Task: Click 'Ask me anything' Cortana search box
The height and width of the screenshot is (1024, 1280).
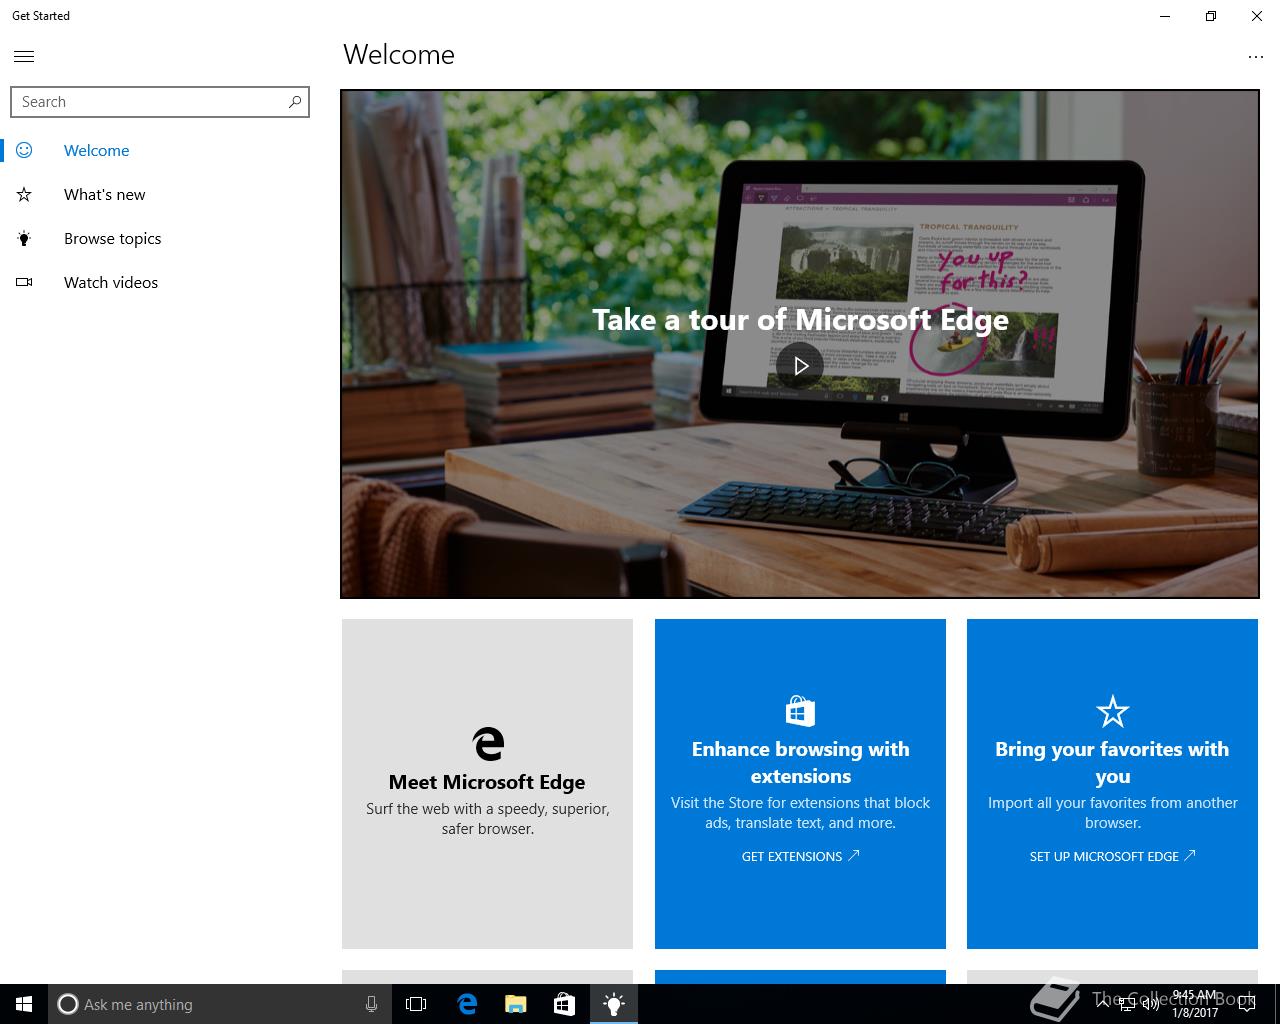Action: pyautogui.click(x=218, y=1004)
